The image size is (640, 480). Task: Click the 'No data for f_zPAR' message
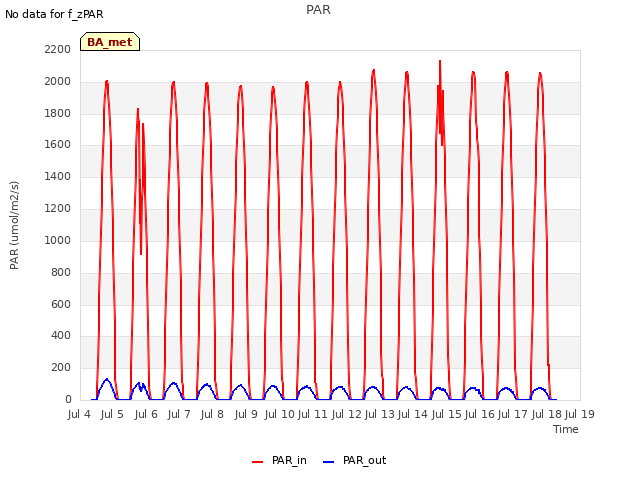point(54,14)
